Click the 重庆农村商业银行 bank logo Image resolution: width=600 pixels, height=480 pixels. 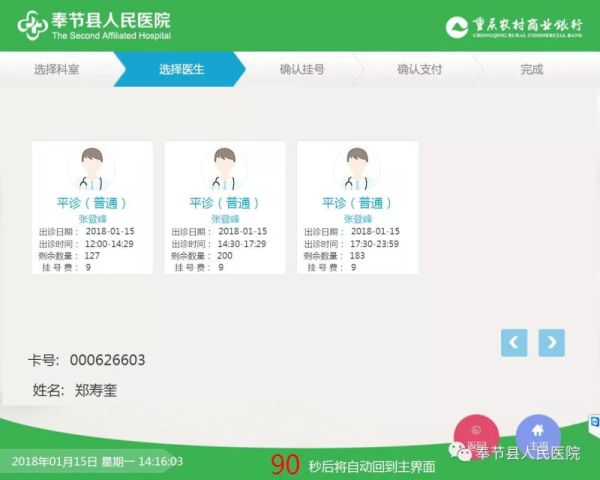coord(514,27)
